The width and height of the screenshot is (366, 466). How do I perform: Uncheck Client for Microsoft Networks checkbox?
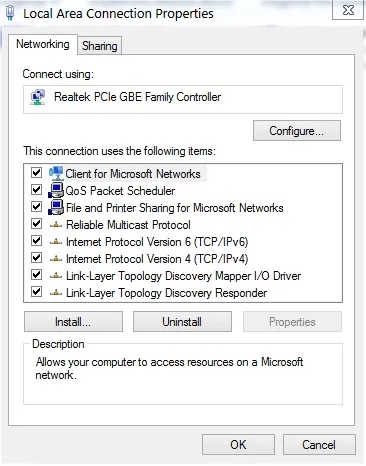(36, 173)
